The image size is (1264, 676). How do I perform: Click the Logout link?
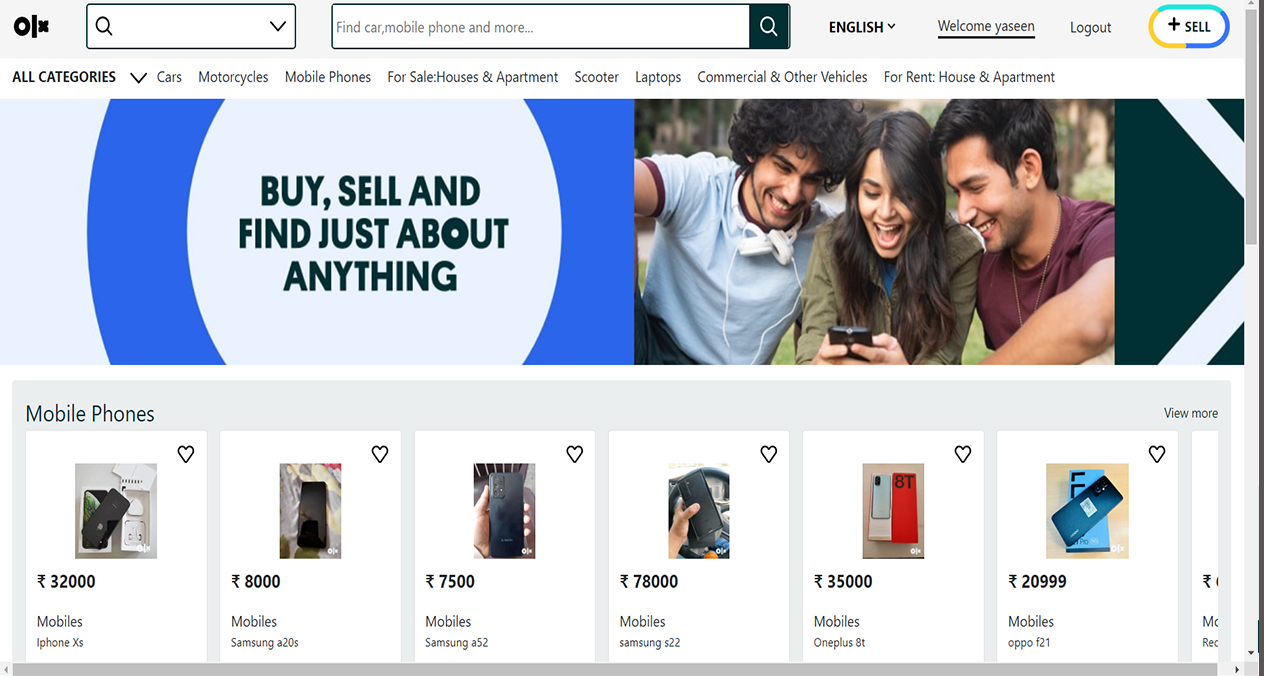[1090, 27]
